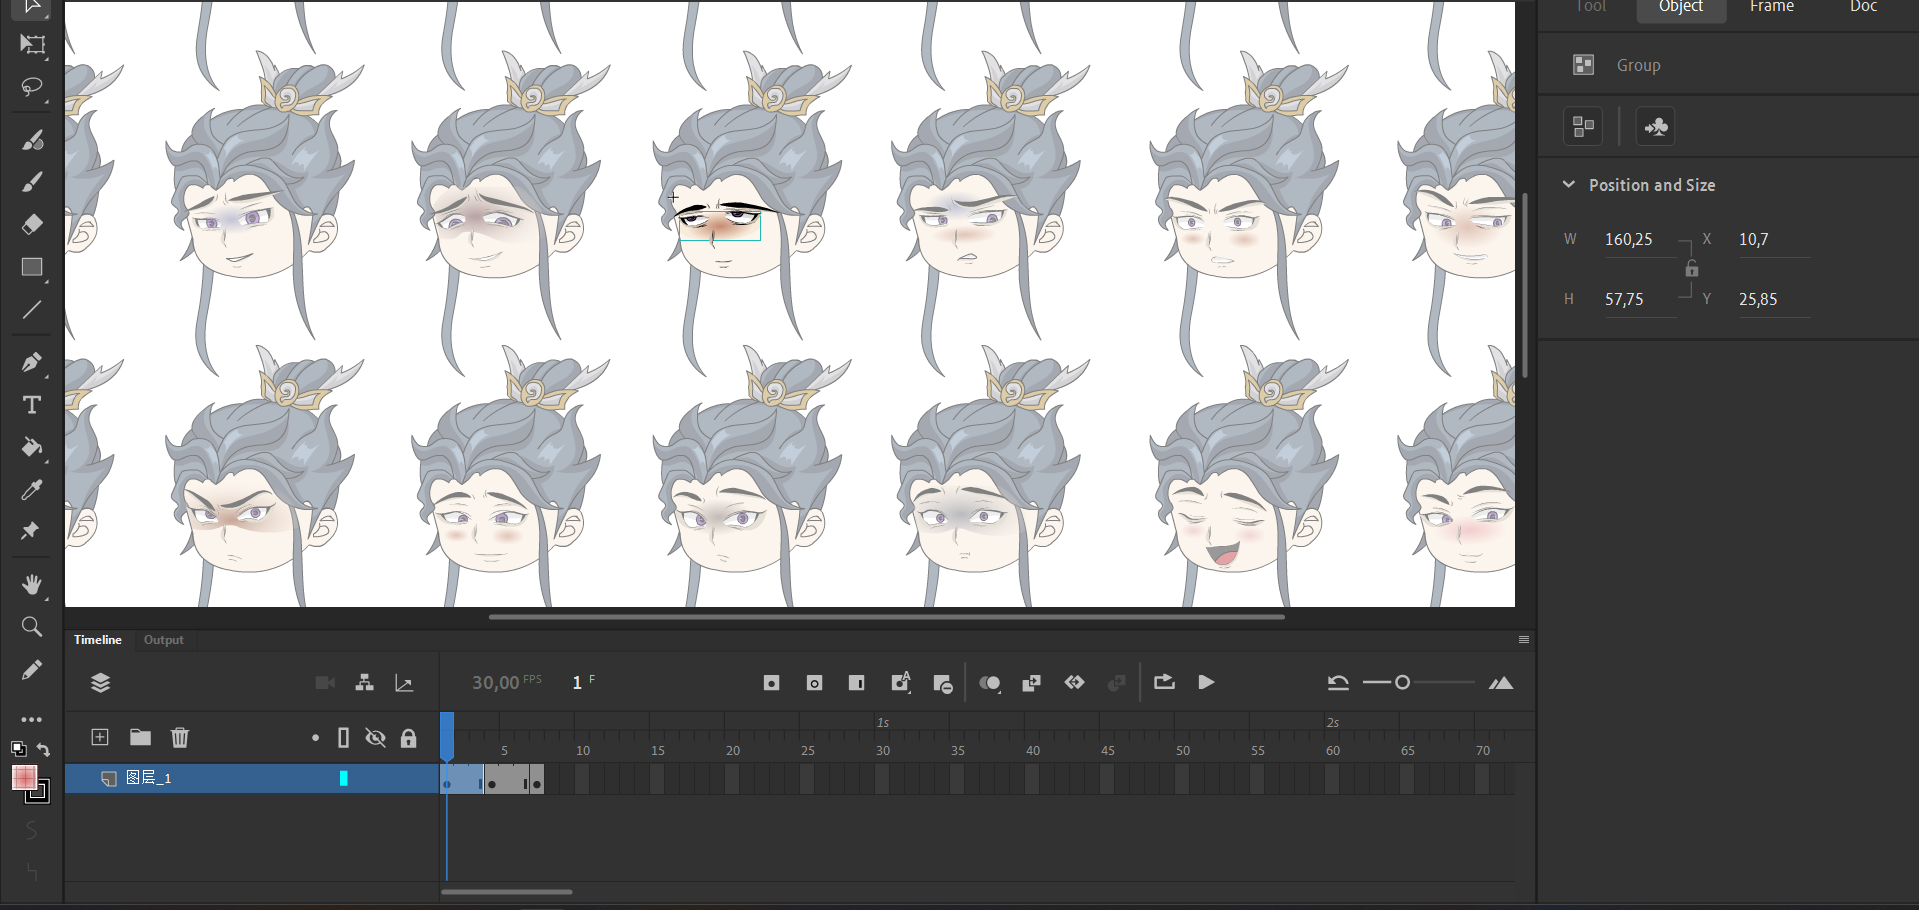Click the W width value field

pyautogui.click(x=1629, y=240)
